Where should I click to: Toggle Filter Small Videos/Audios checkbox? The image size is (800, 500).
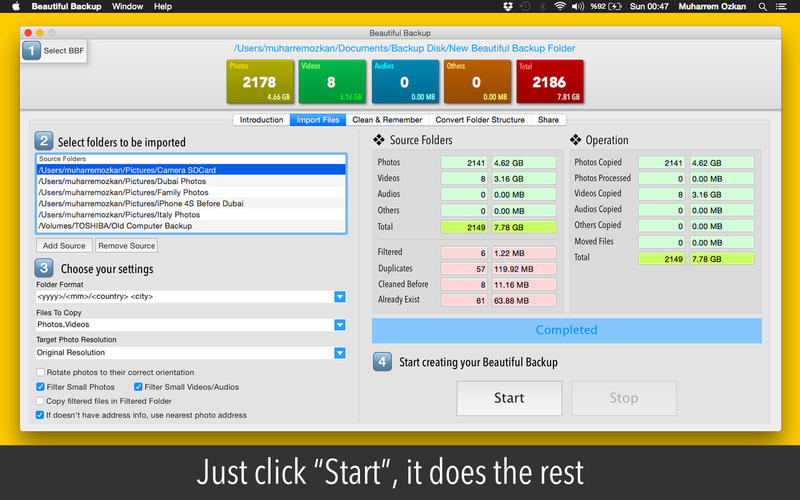(138, 387)
